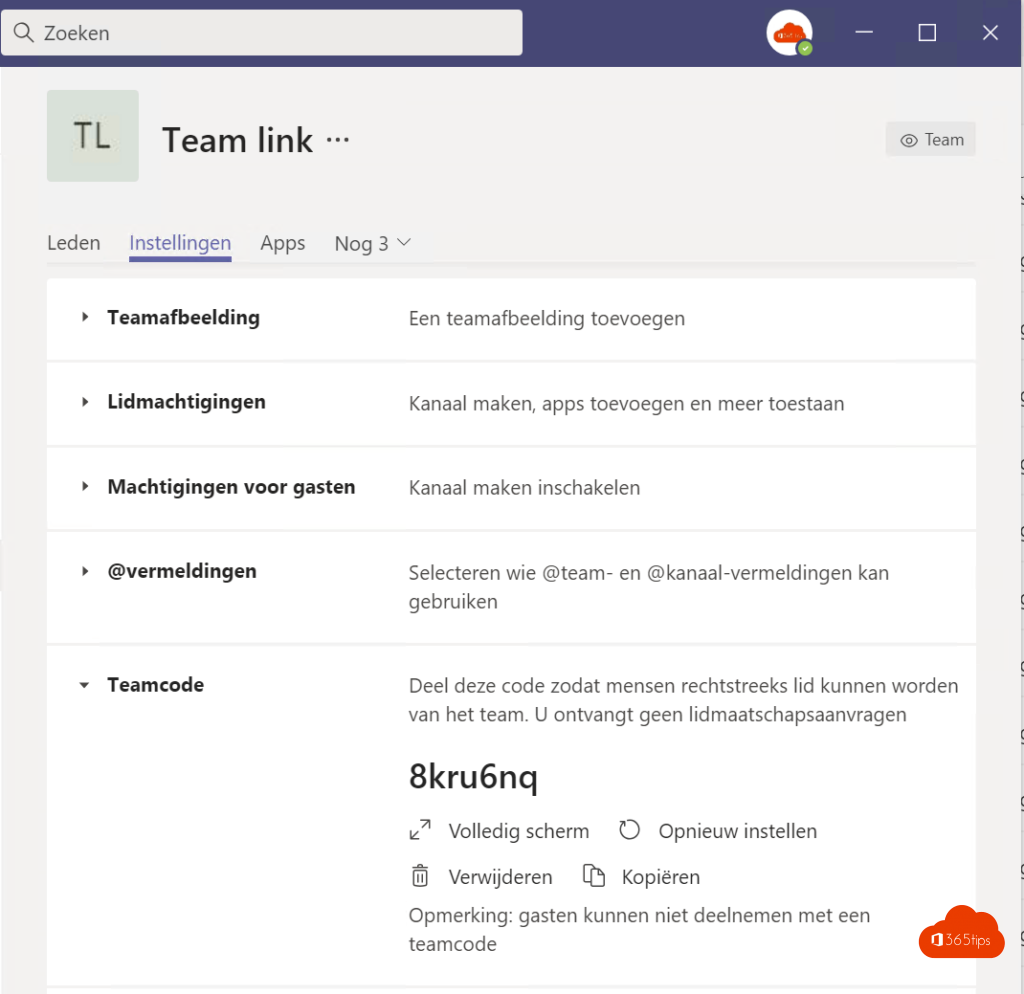Expand the Lidmachtigingen section arrow
1024x994 pixels.
(x=85, y=402)
